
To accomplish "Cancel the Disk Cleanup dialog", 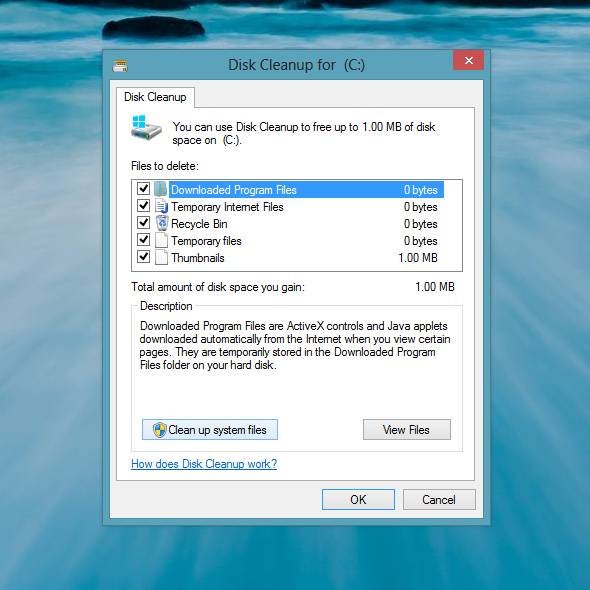I will (439, 500).
